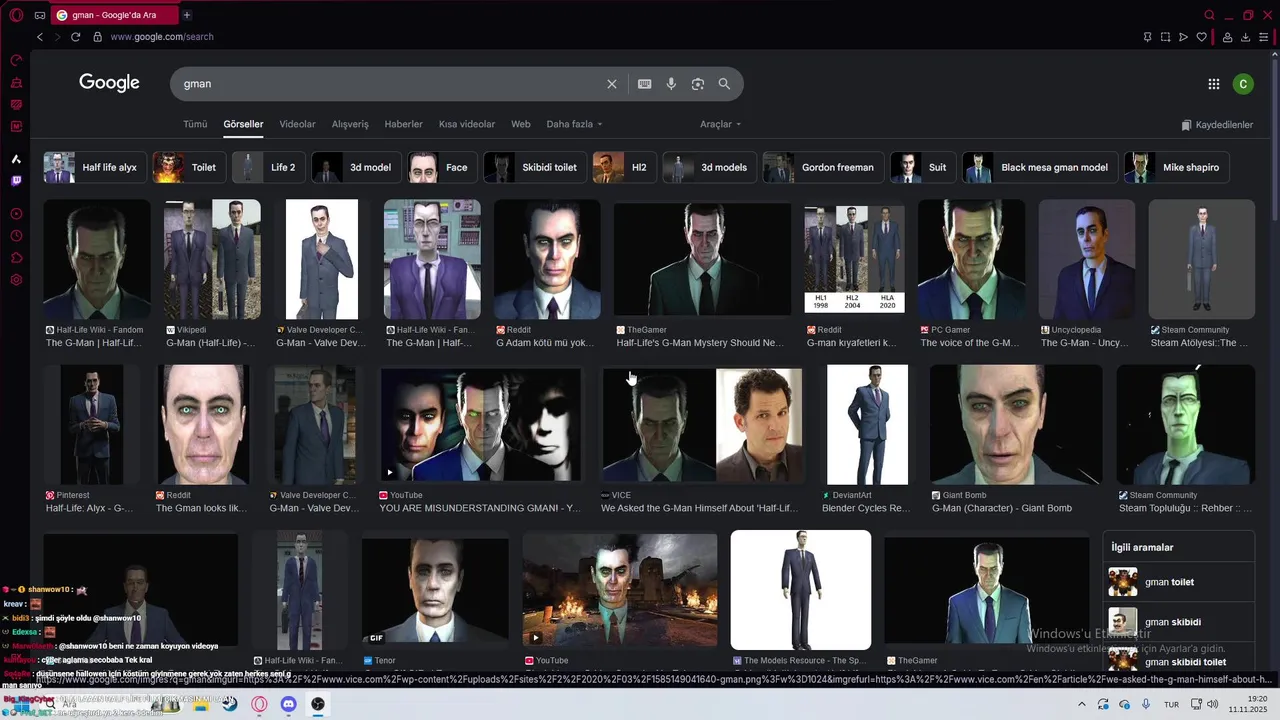Click the pinboard pin icon in toolbar
The height and width of the screenshot is (720, 1280).
1147,37
